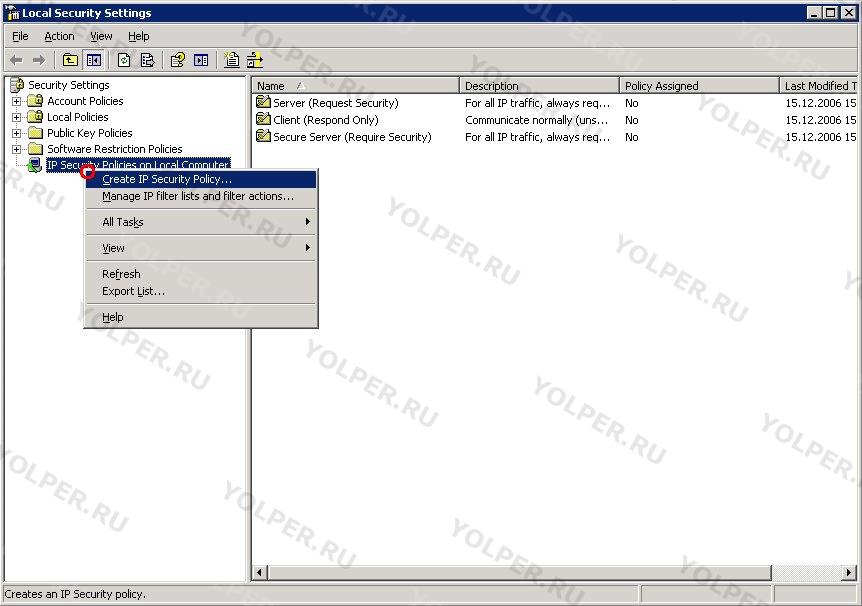
Task: Expand the Local Policies tree node
Action: (16, 117)
